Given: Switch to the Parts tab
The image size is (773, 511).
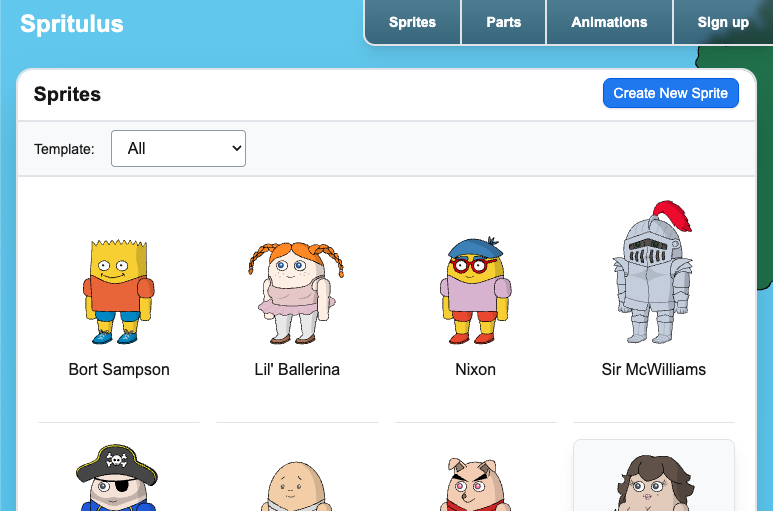Looking at the screenshot, I should click(503, 22).
